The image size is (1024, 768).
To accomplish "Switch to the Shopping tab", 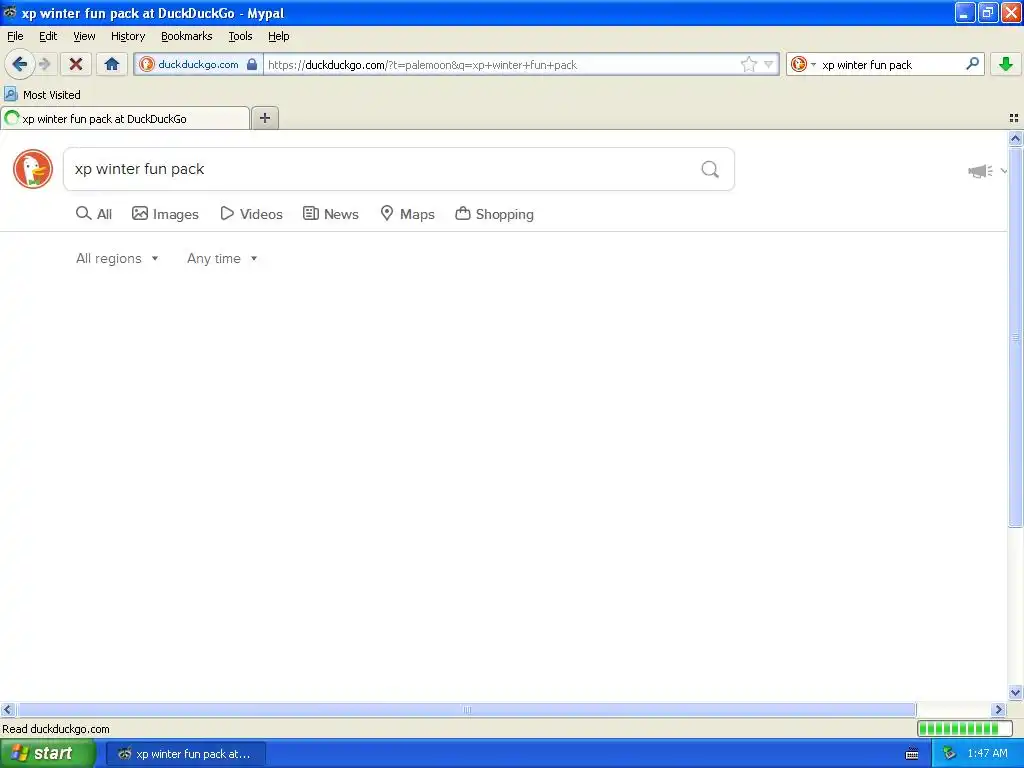I will [494, 214].
